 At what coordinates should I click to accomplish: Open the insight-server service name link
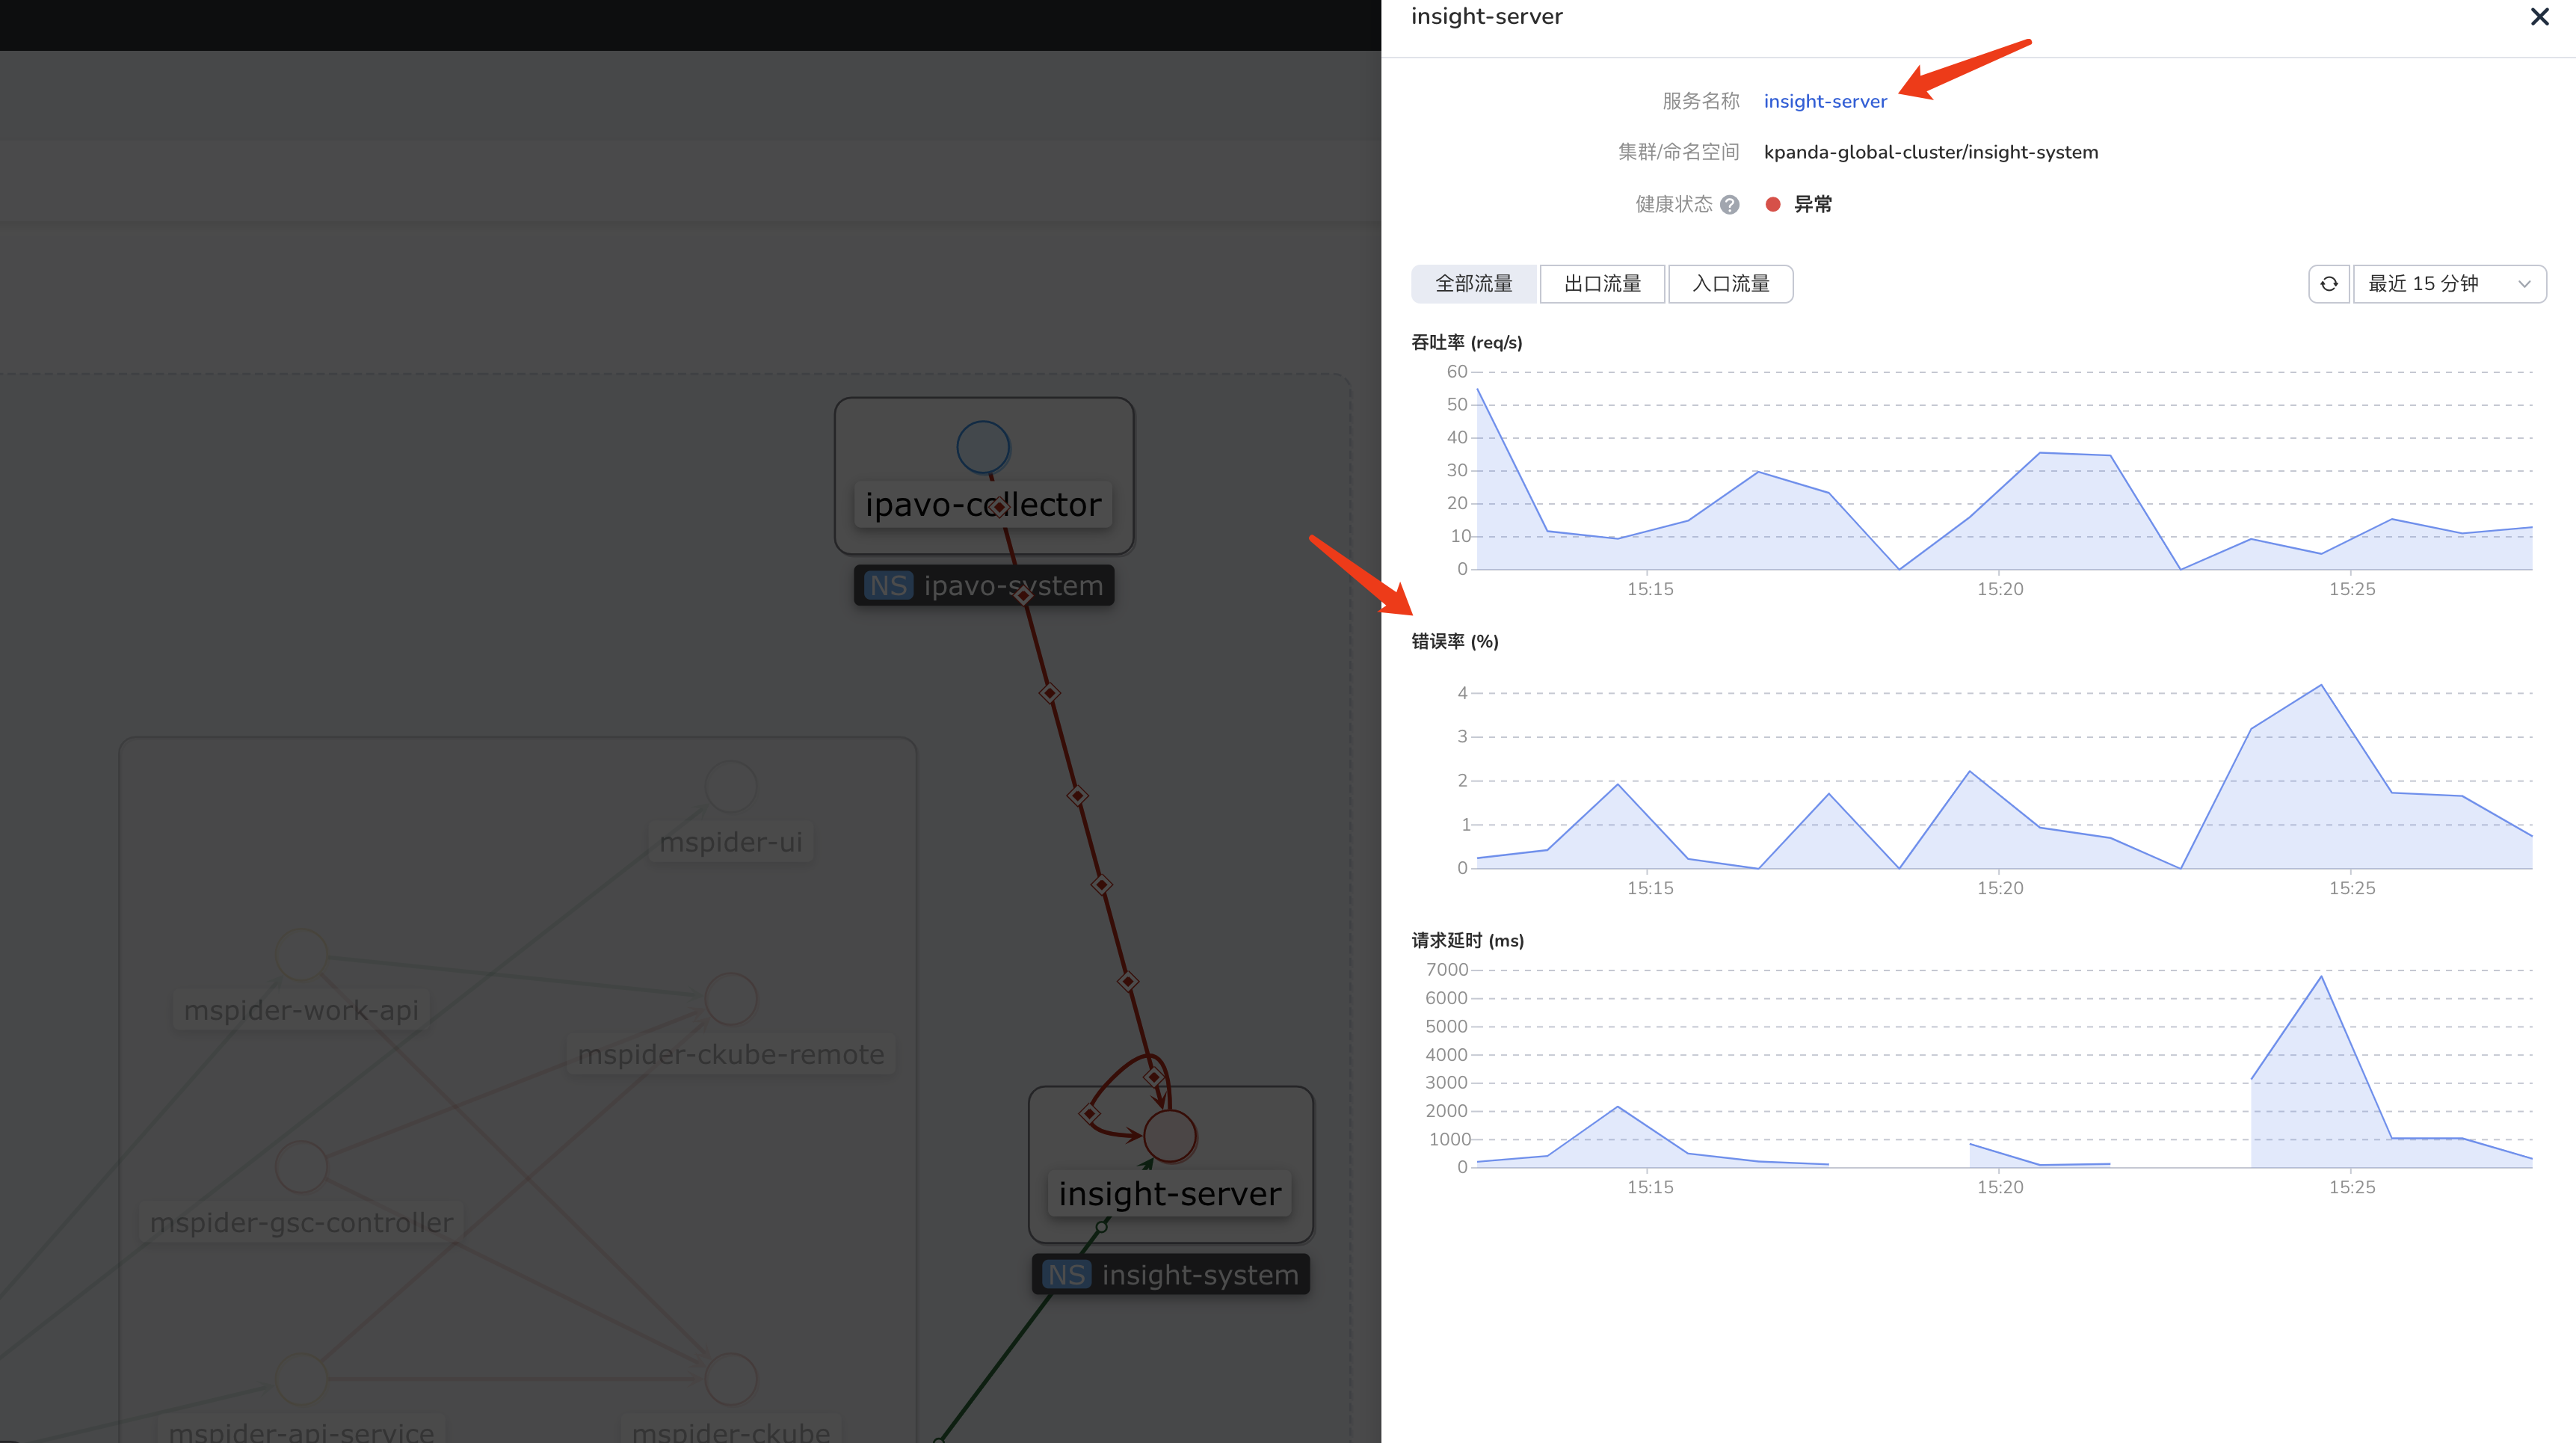1825,101
